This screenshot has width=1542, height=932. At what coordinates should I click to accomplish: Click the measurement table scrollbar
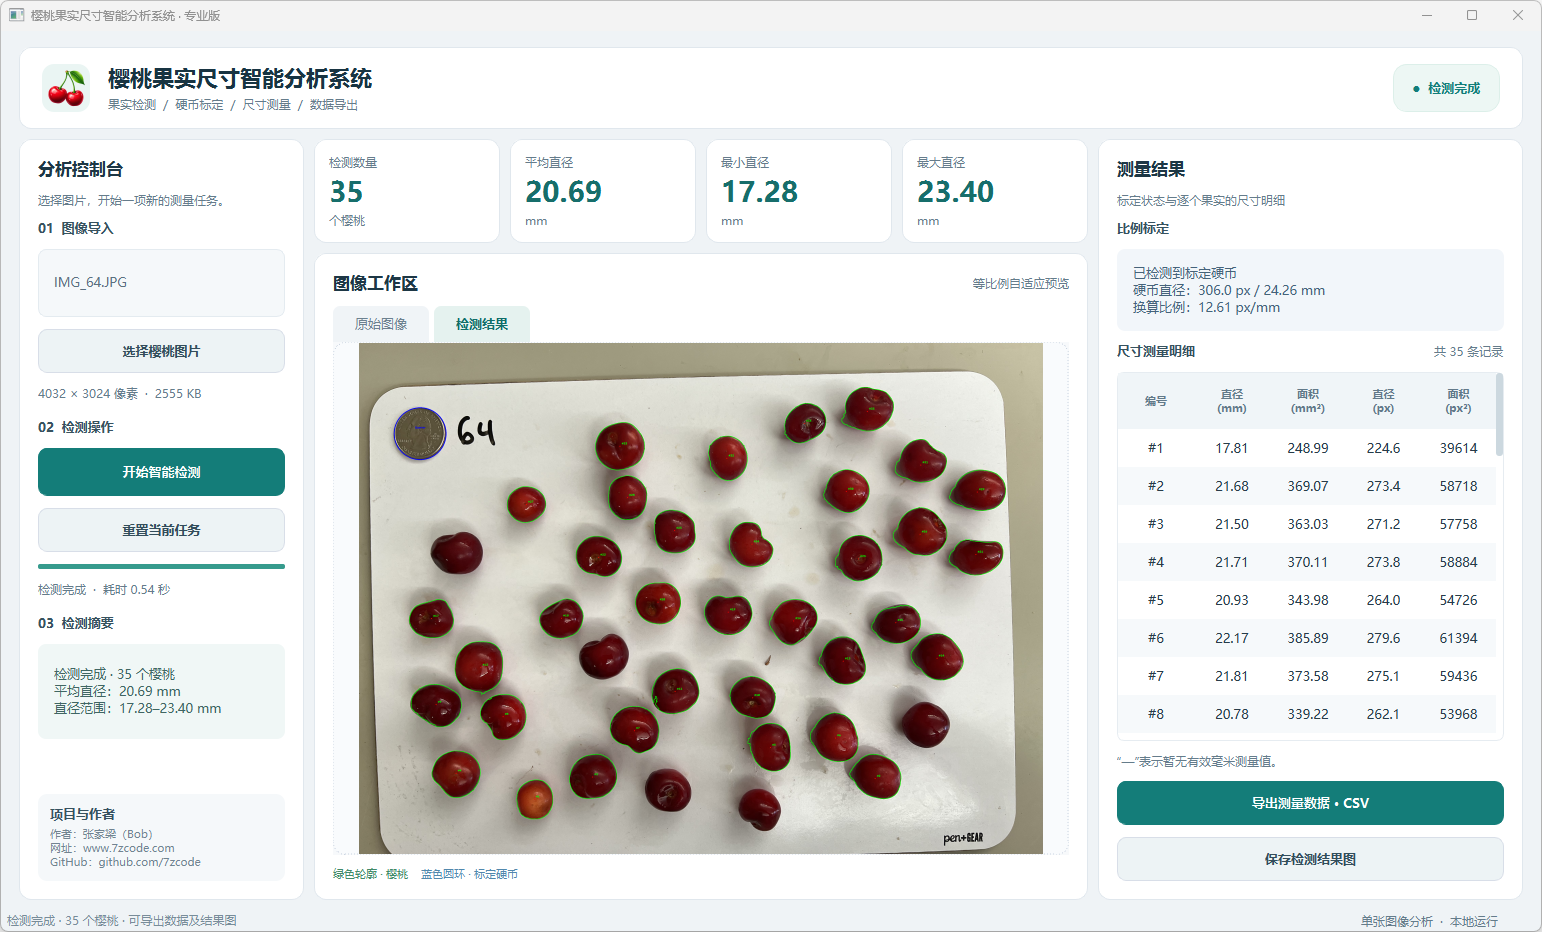point(1499,415)
